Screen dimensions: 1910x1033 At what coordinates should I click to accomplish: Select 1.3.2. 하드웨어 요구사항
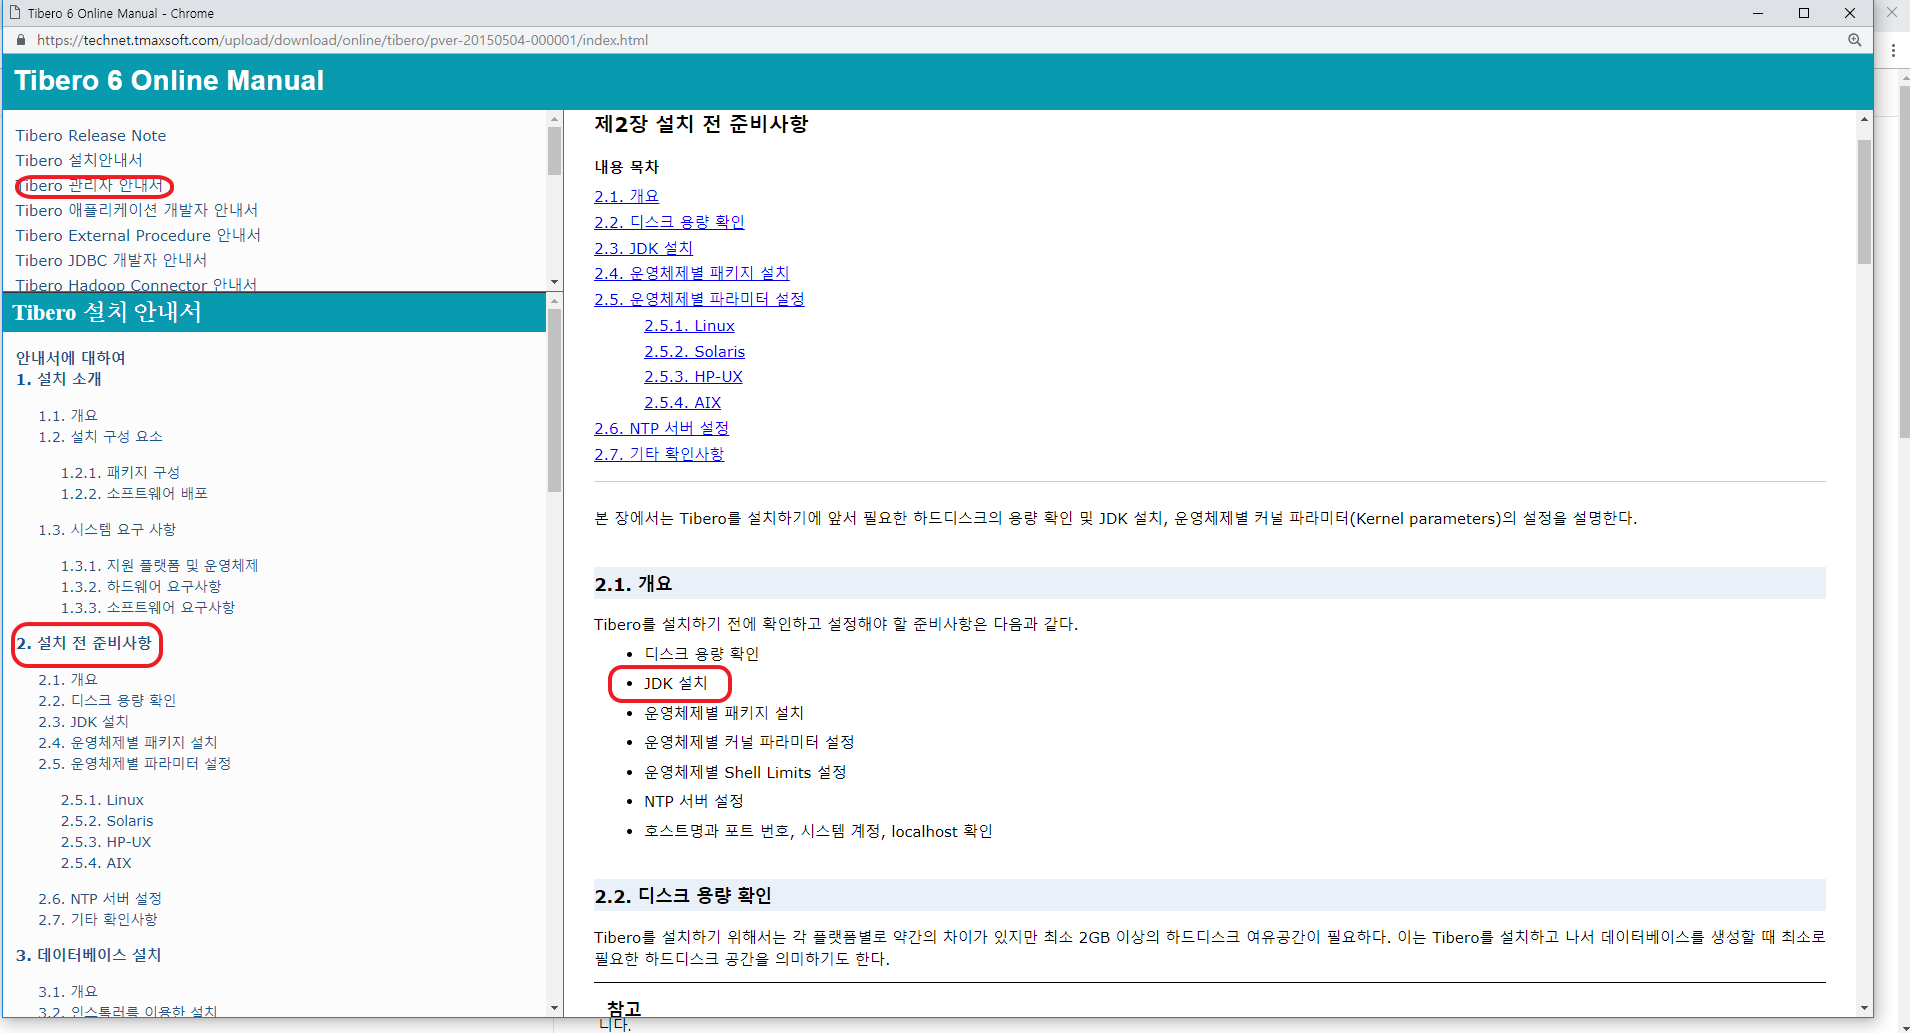pos(141,586)
